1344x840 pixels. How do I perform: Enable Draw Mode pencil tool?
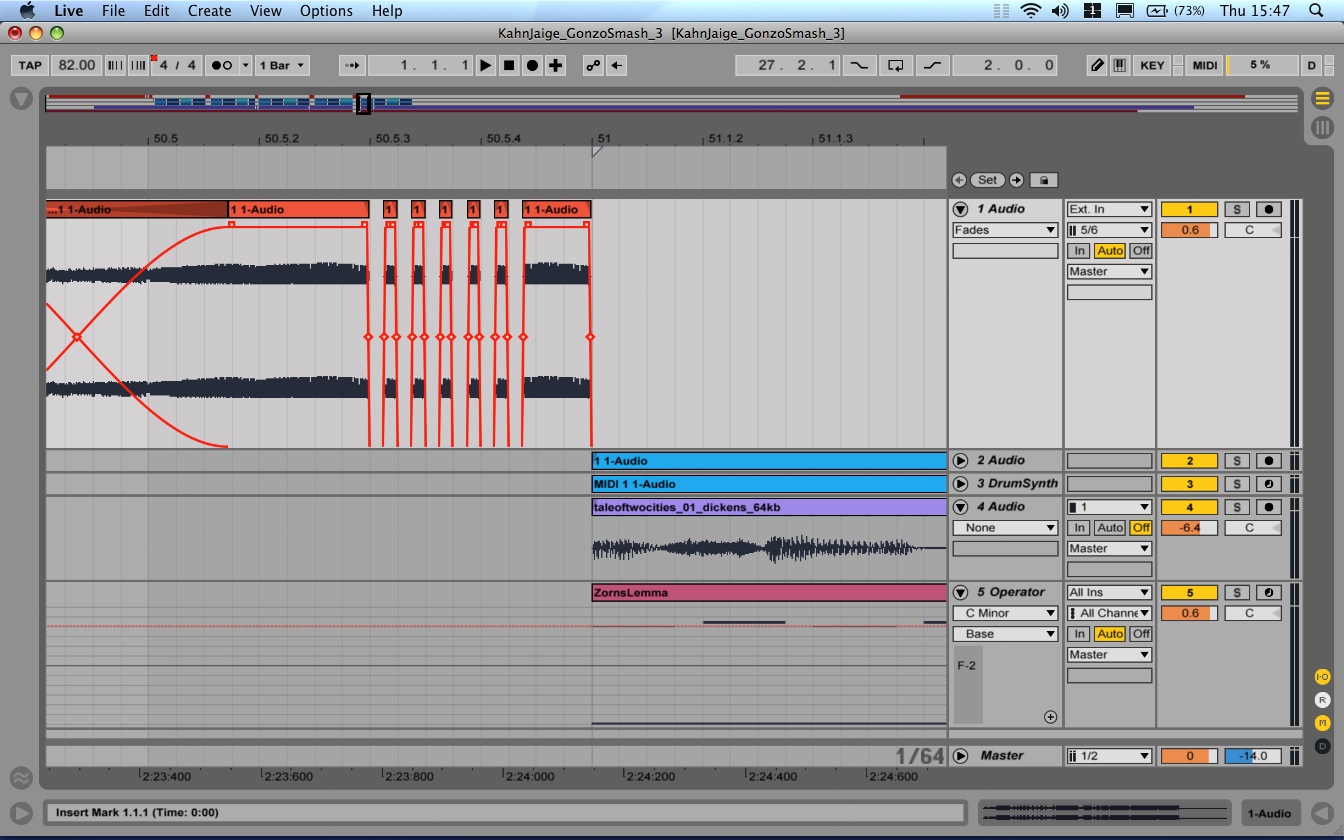pos(1097,65)
